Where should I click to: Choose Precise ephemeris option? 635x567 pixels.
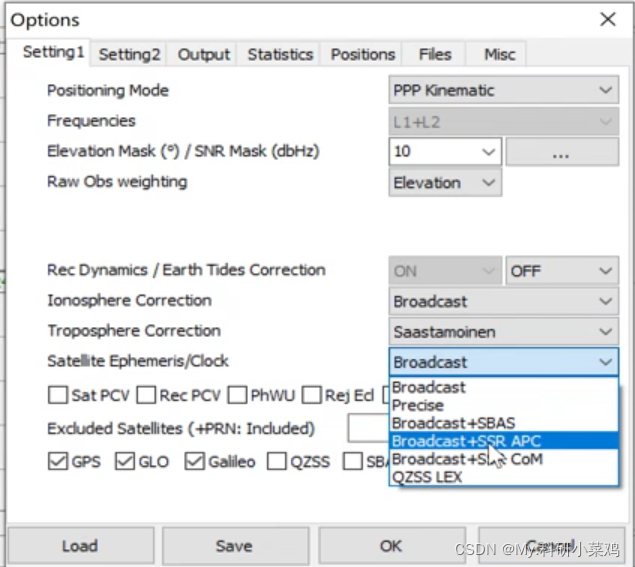point(503,405)
